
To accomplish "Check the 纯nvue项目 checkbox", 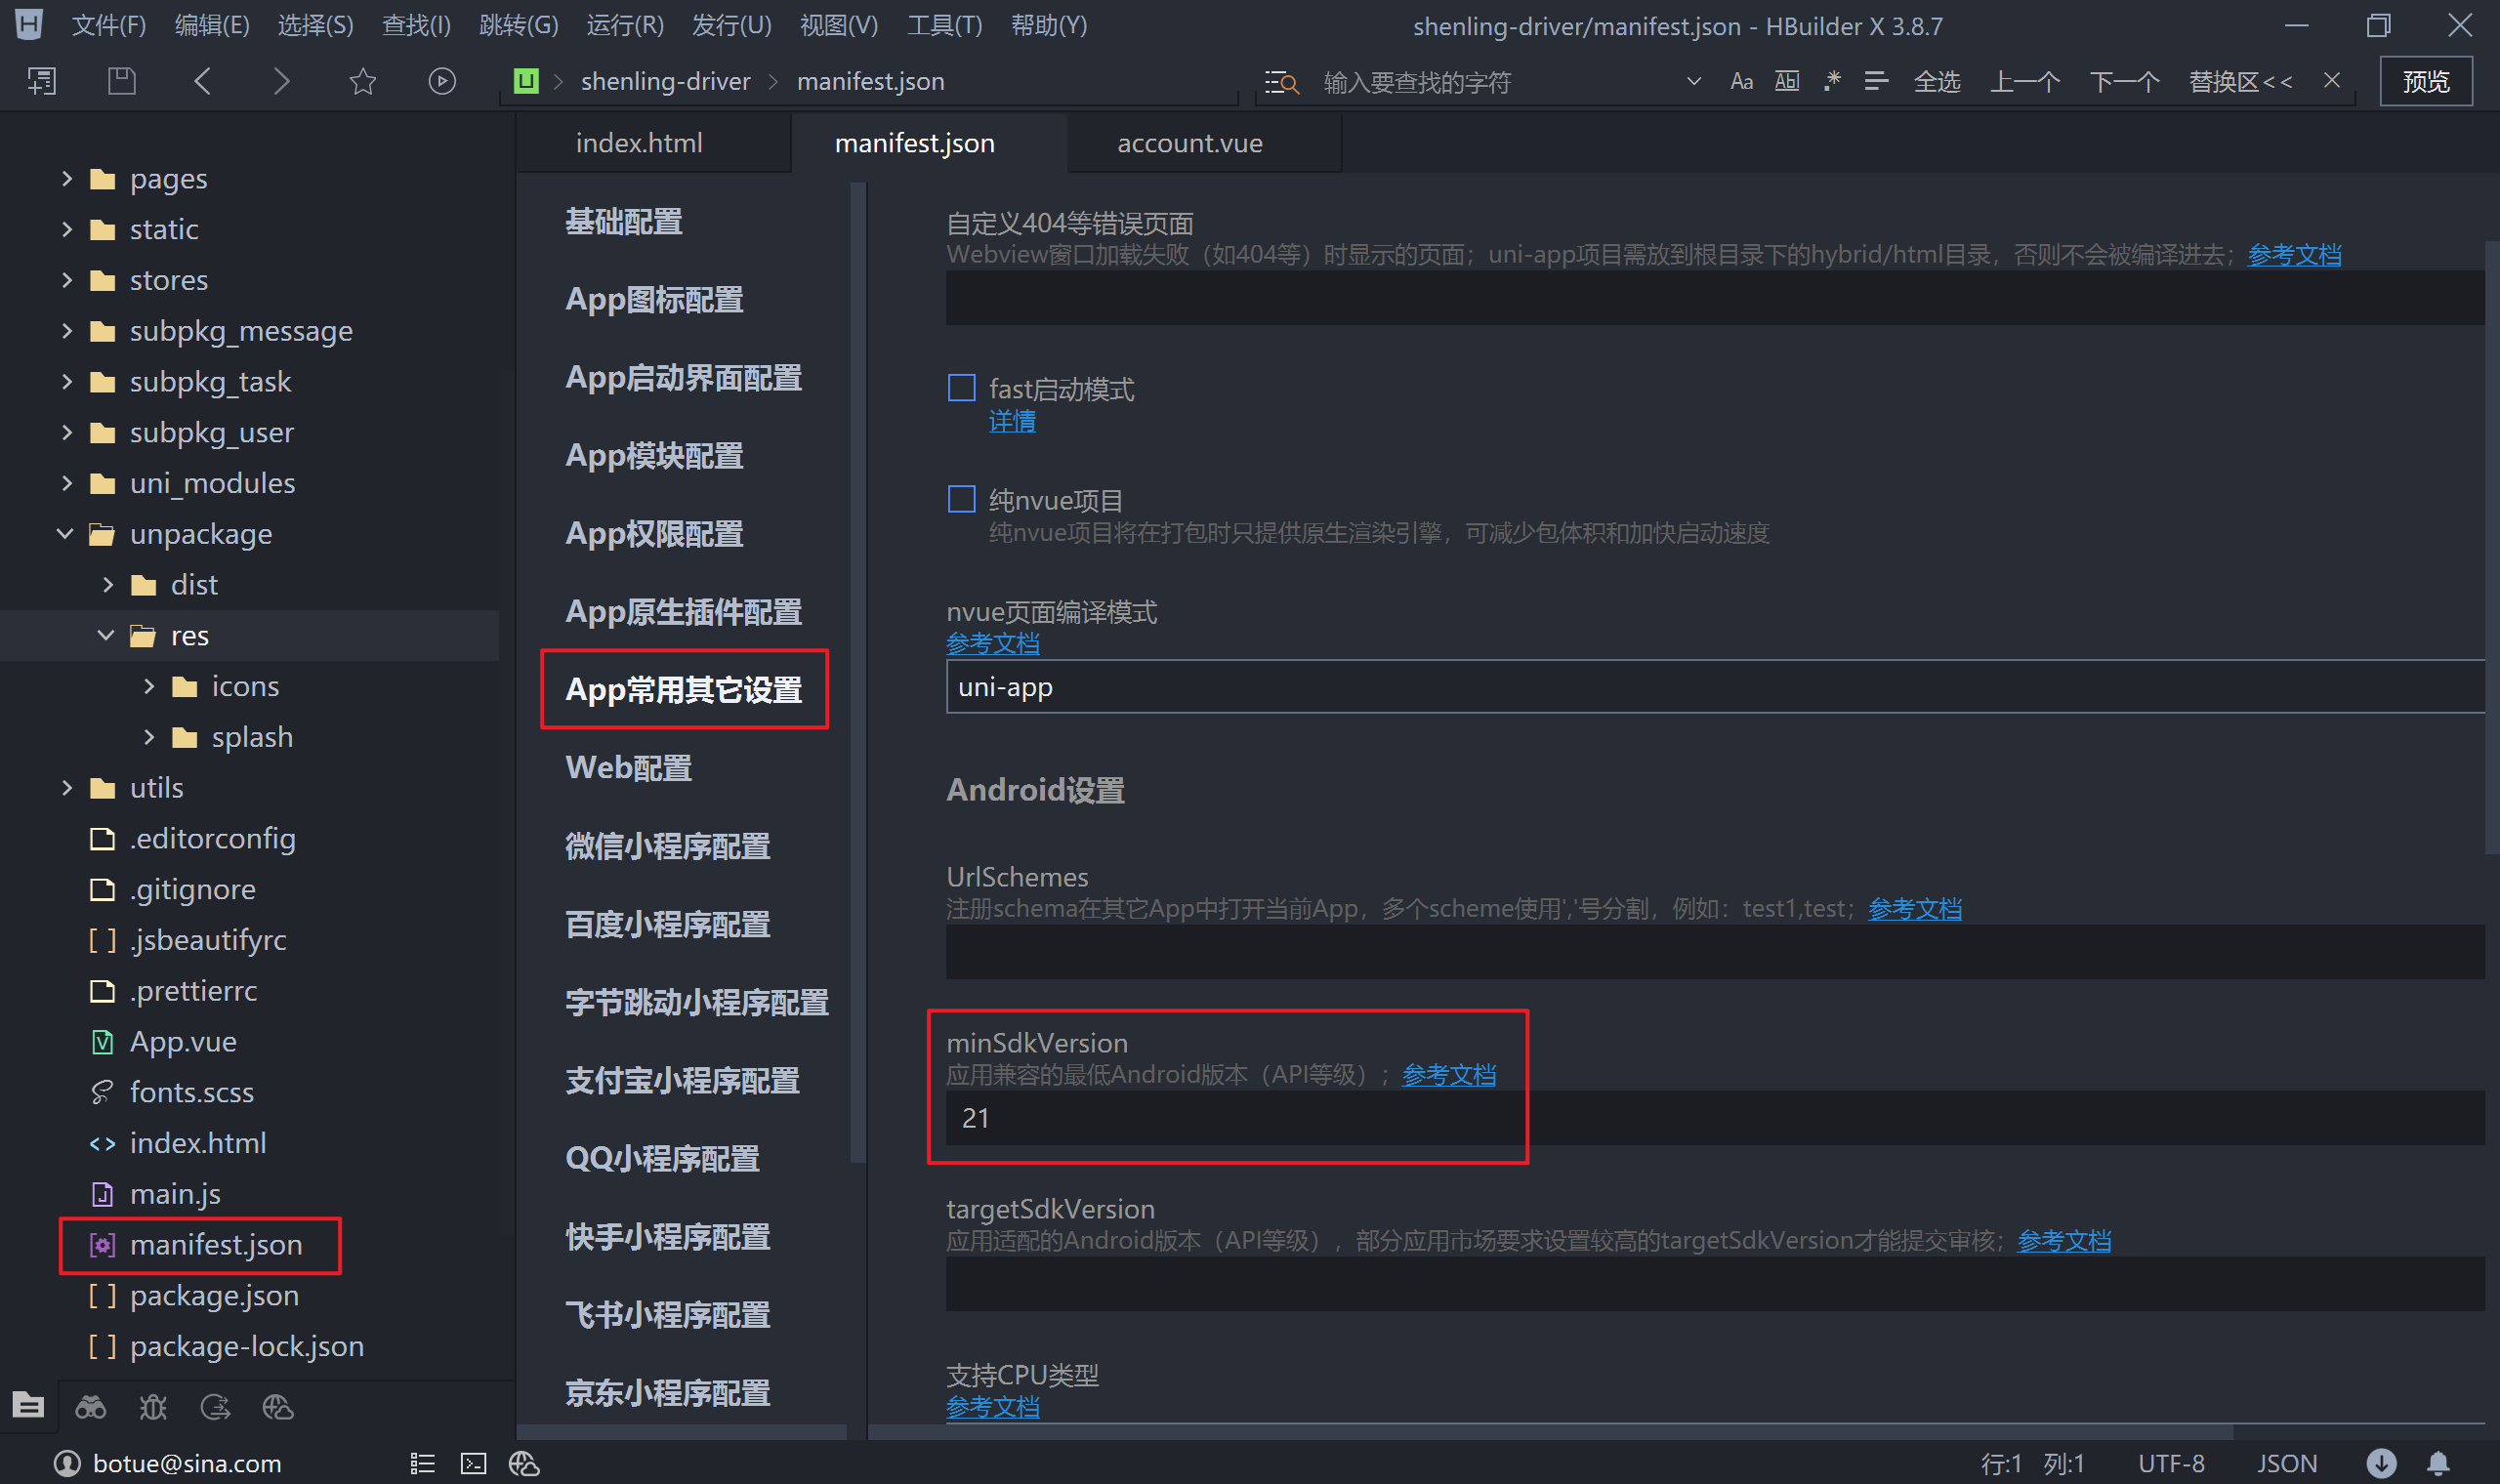I will click(x=961, y=499).
